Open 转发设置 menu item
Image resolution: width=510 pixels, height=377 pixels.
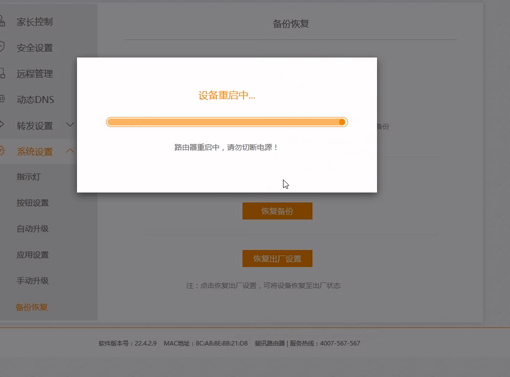(35, 126)
